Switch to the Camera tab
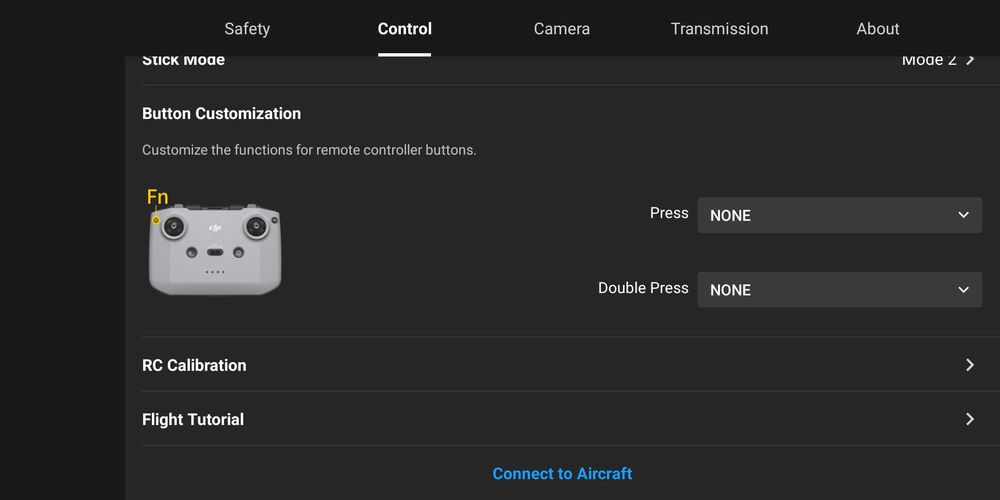Image resolution: width=1000 pixels, height=500 pixels. (x=562, y=29)
